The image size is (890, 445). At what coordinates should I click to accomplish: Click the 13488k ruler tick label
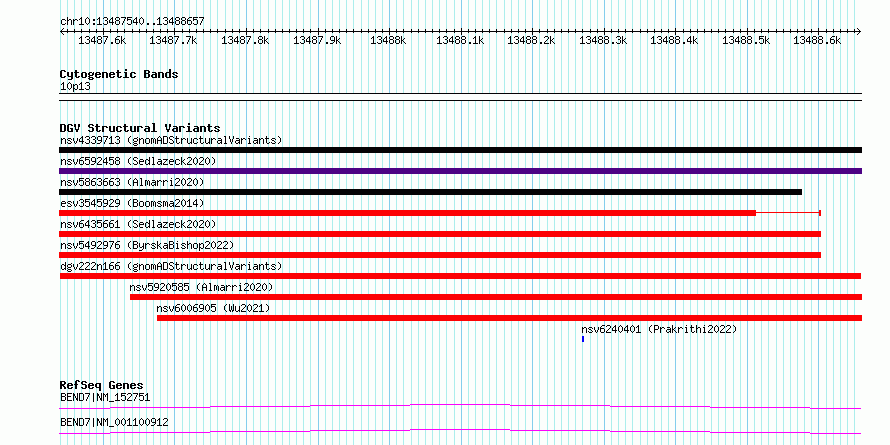click(388, 40)
